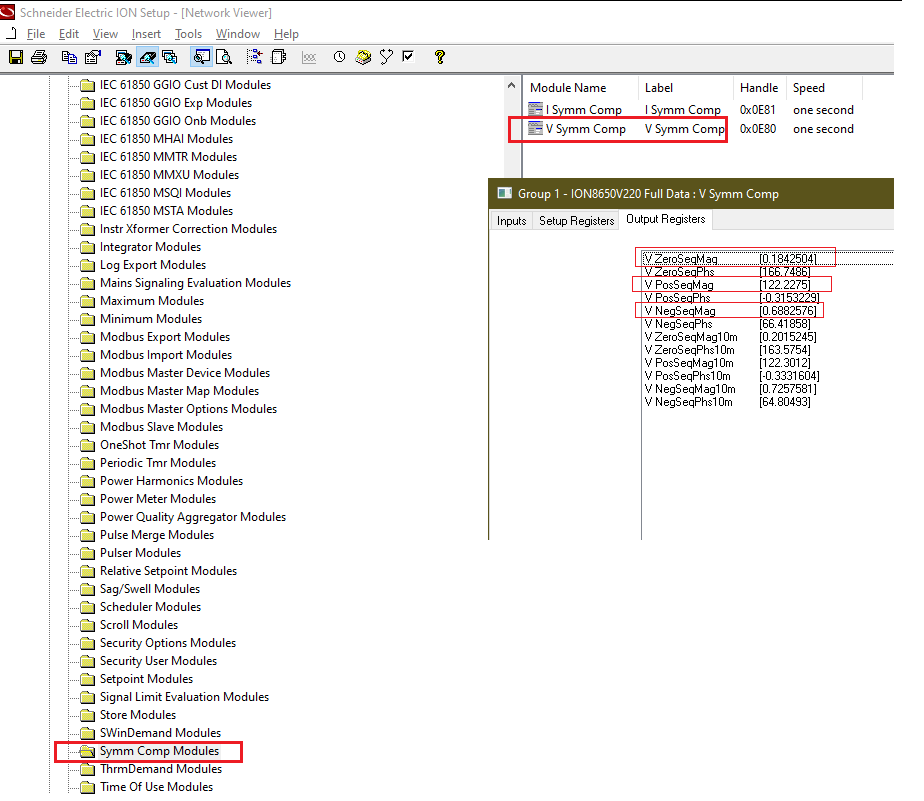Switch to the Inputs tab
The image size is (924, 801).
pyautogui.click(x=512, y=220)
